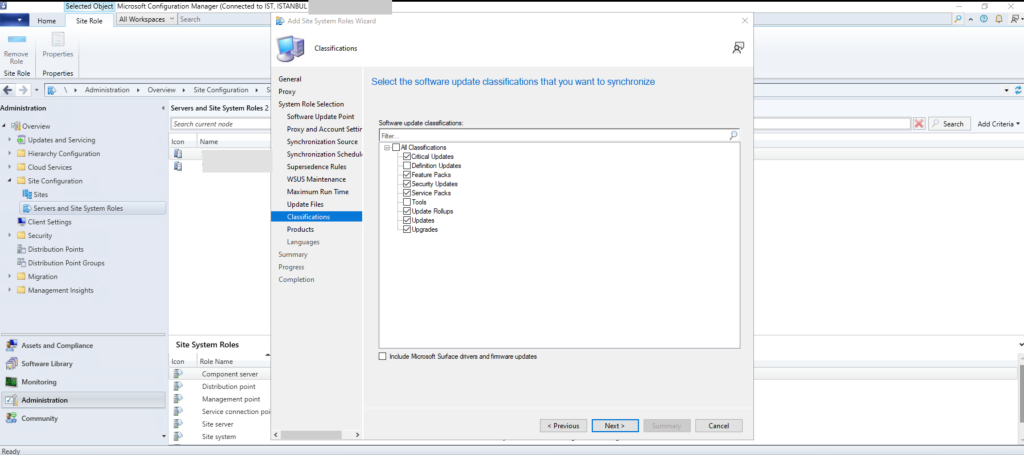Switch to the Home ribbon tab
Viewport: 1024px width, 455px height.
pos(46,20)
